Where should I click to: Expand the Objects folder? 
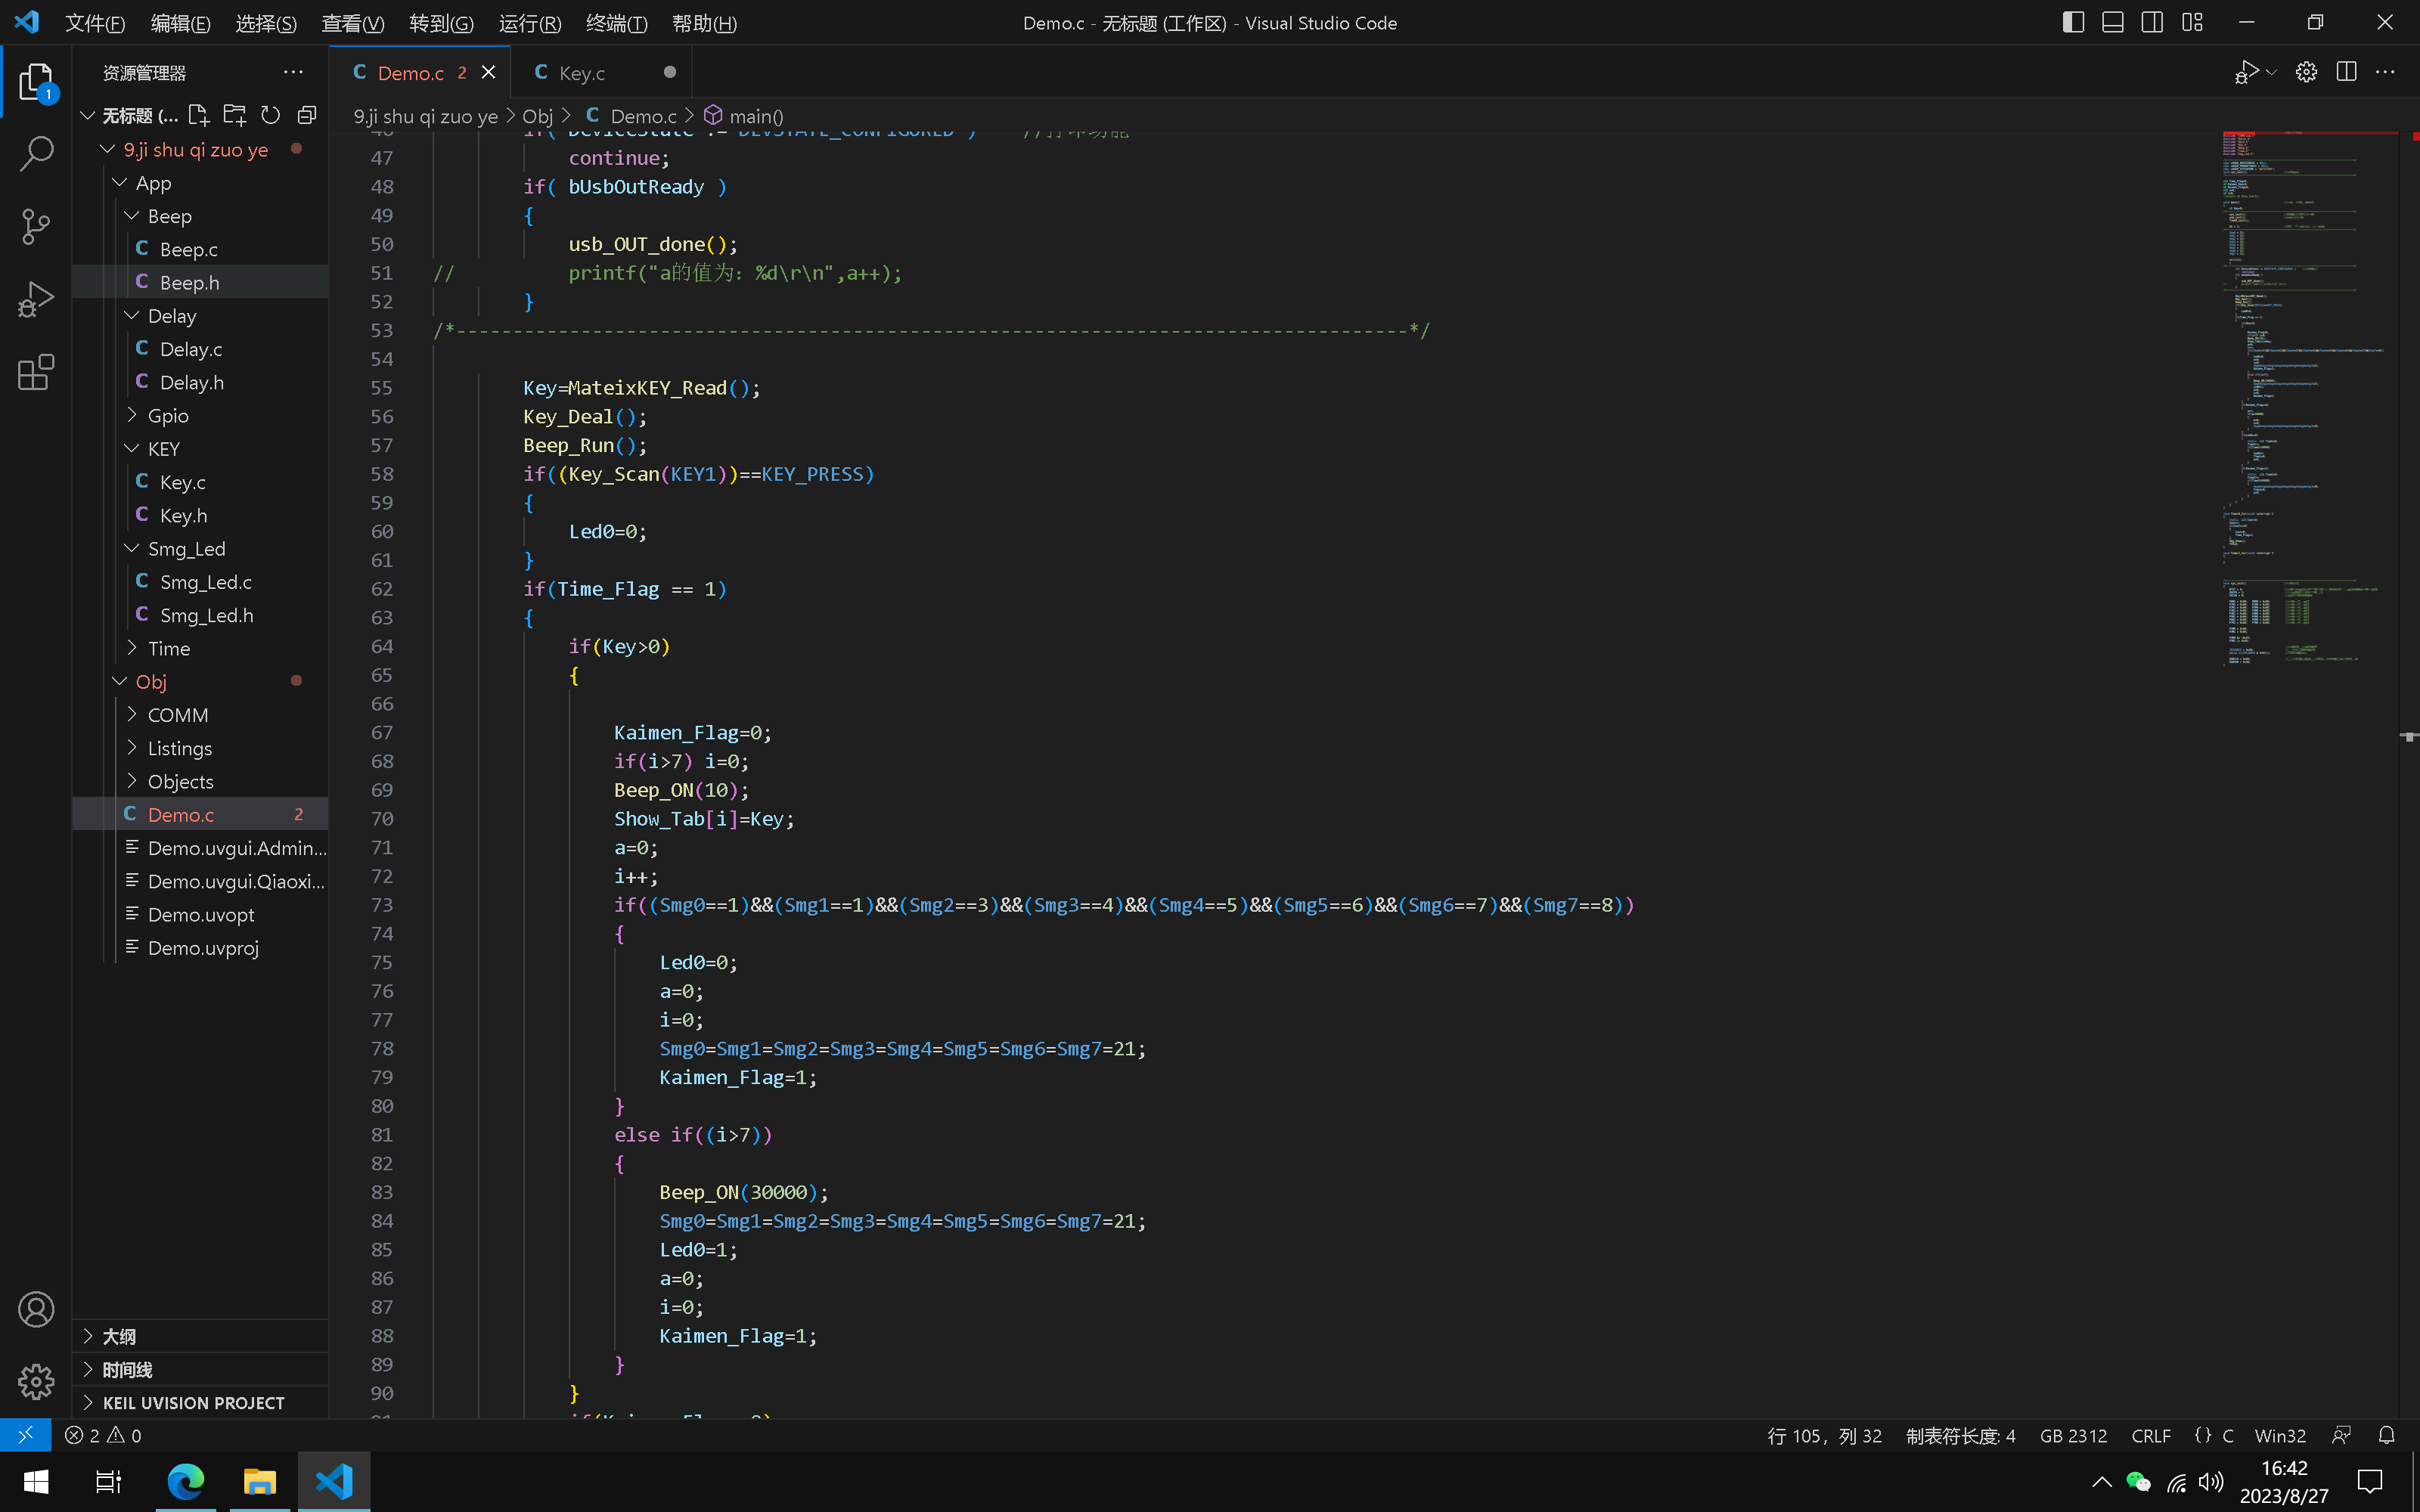[200, 781]
